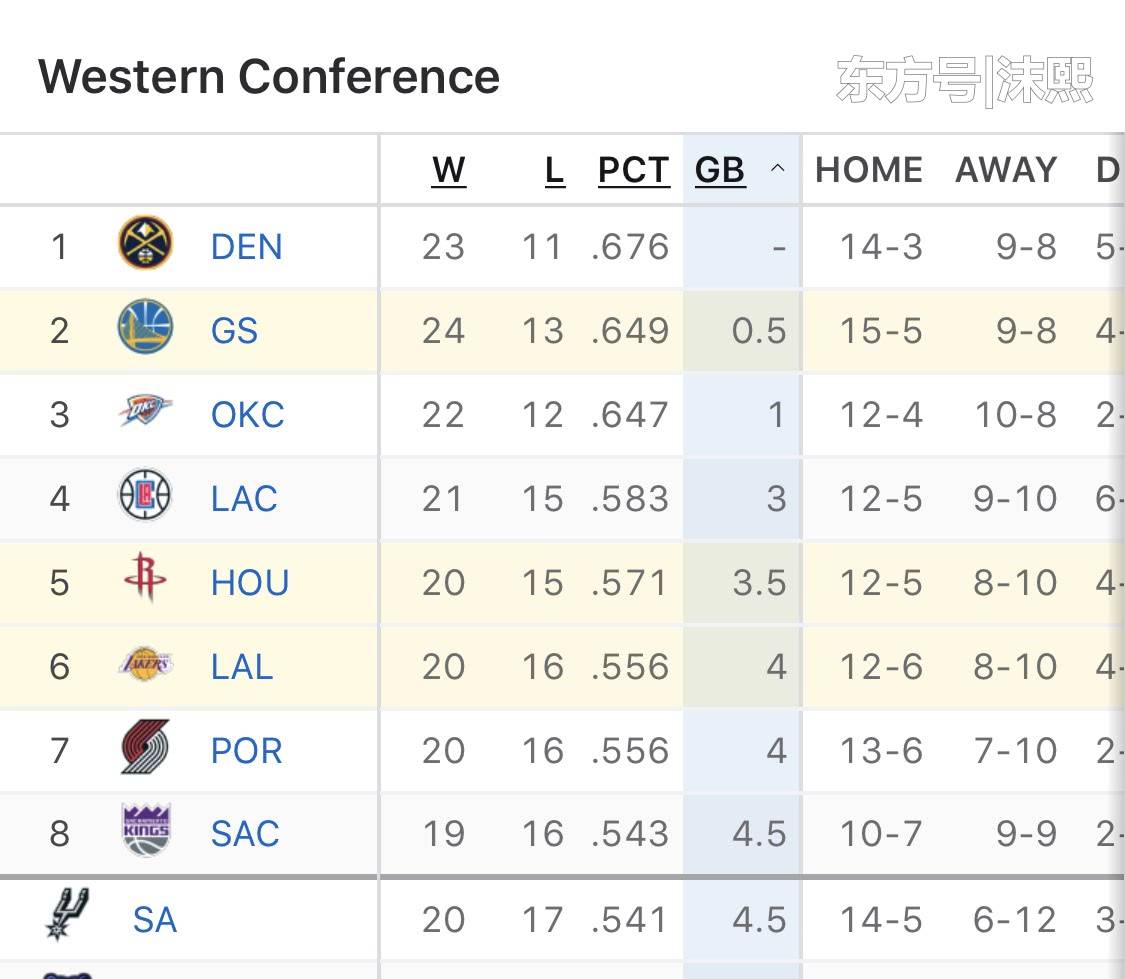
Task: Toggle the GB column sort arrow
Action: 777,171
